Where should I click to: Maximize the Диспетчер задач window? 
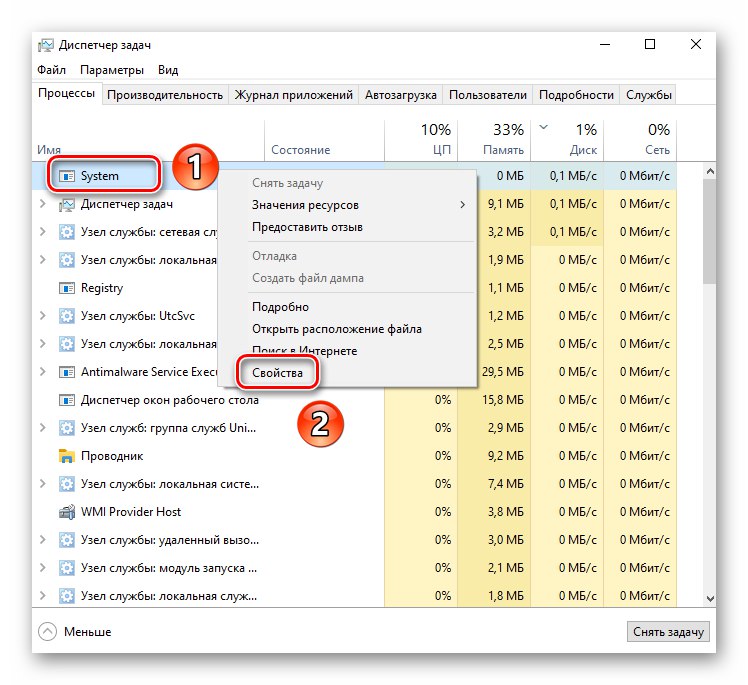coord(650,45)
